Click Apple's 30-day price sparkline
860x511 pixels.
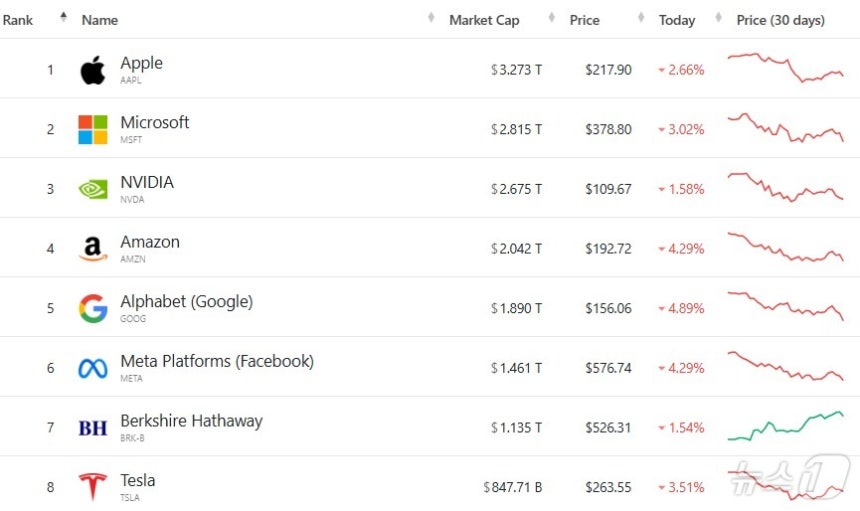pos(785,67)
